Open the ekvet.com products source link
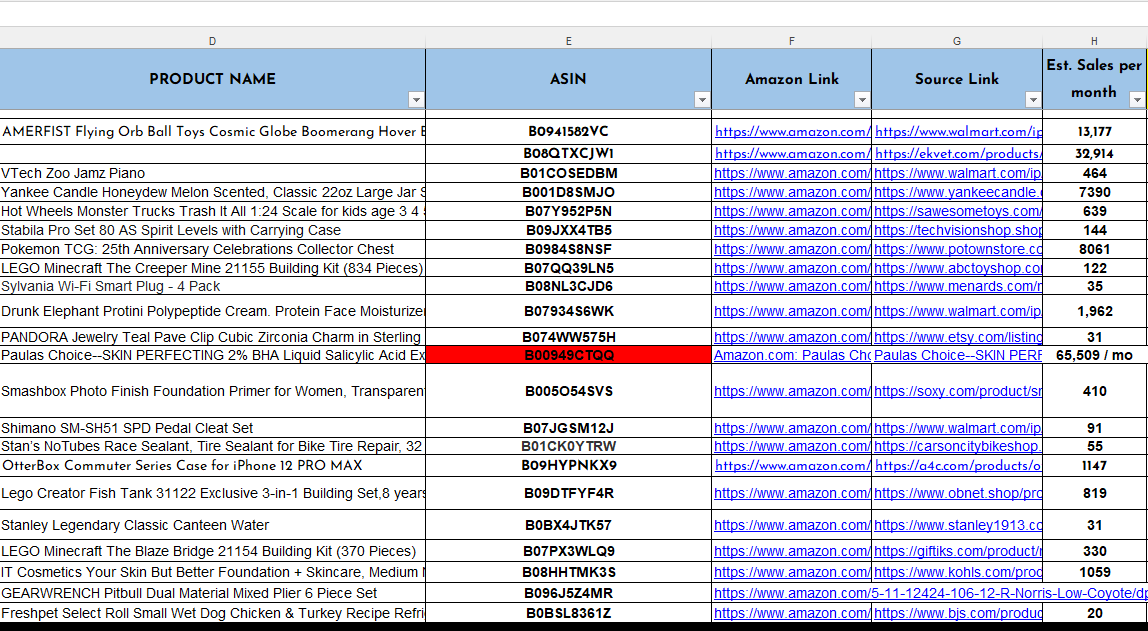 point(958,154)
